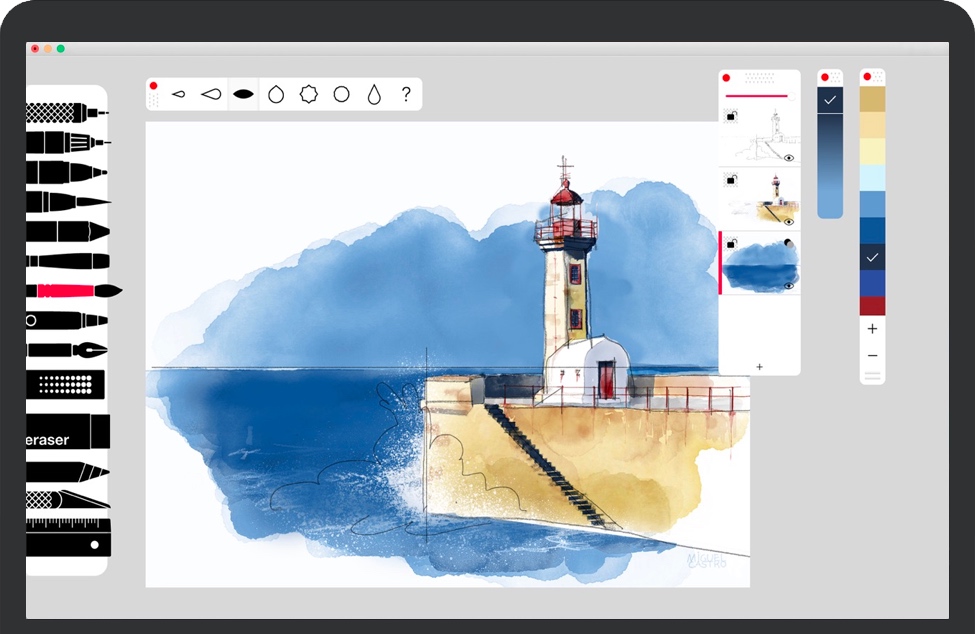The image size is (975, 634).
Task: Toggle lock on middle lighthouse layer
Action: pyautogui.click(x=731, y=180)
